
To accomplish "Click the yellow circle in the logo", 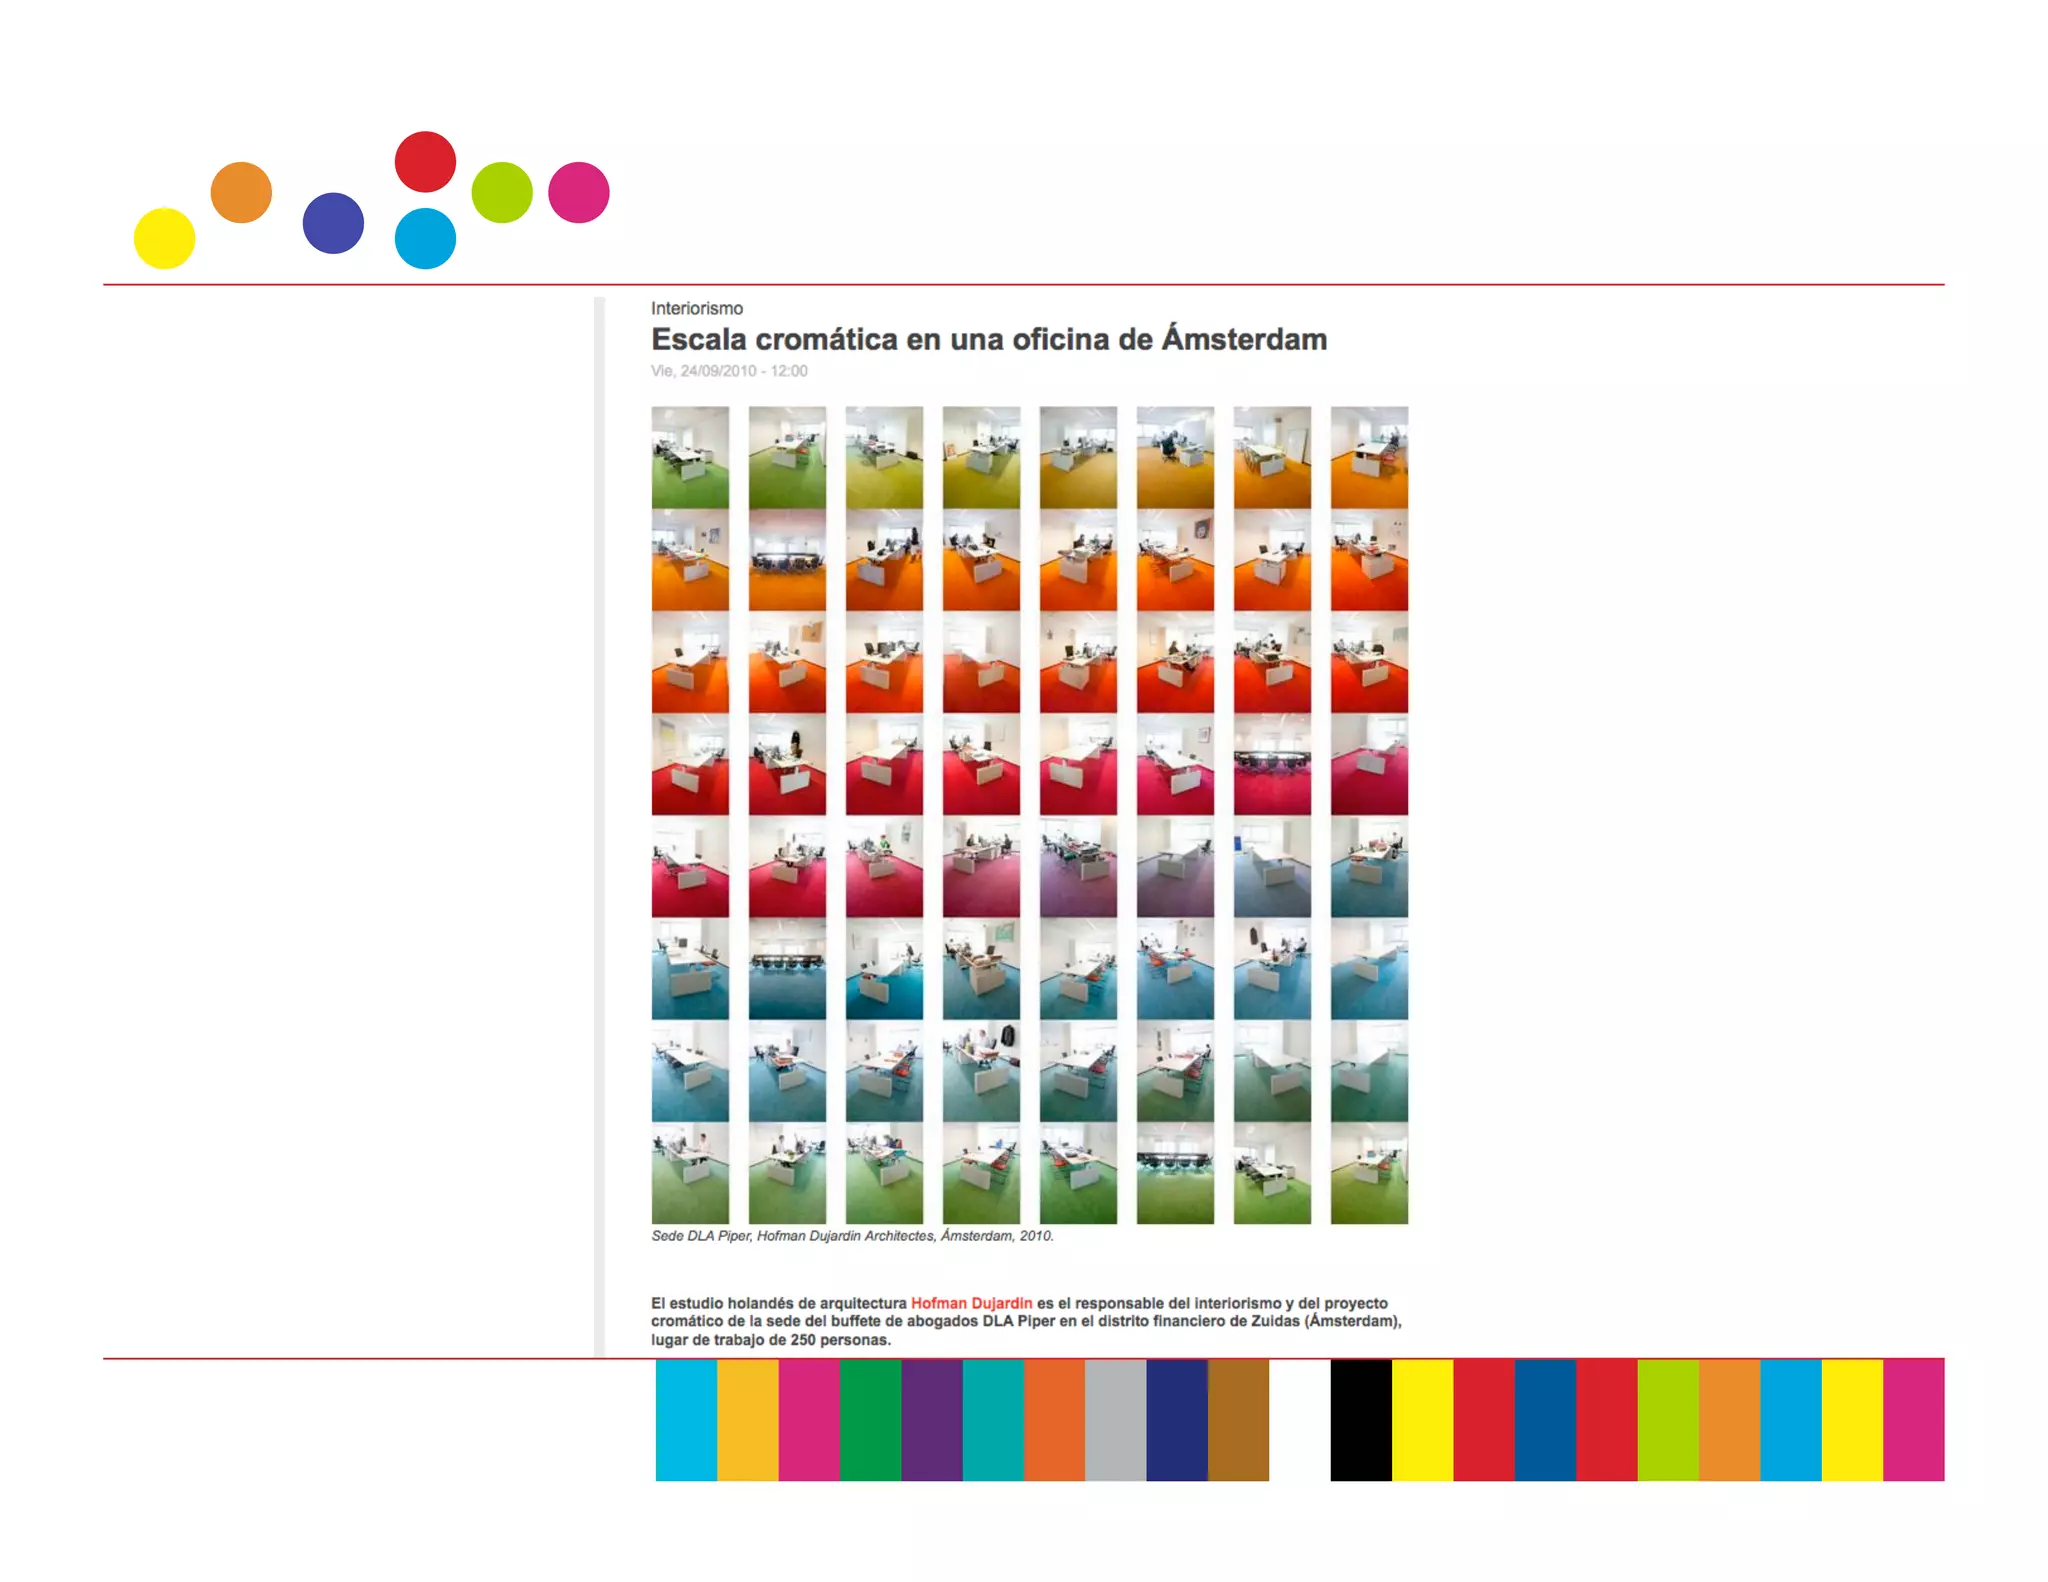I will [164, 238].
